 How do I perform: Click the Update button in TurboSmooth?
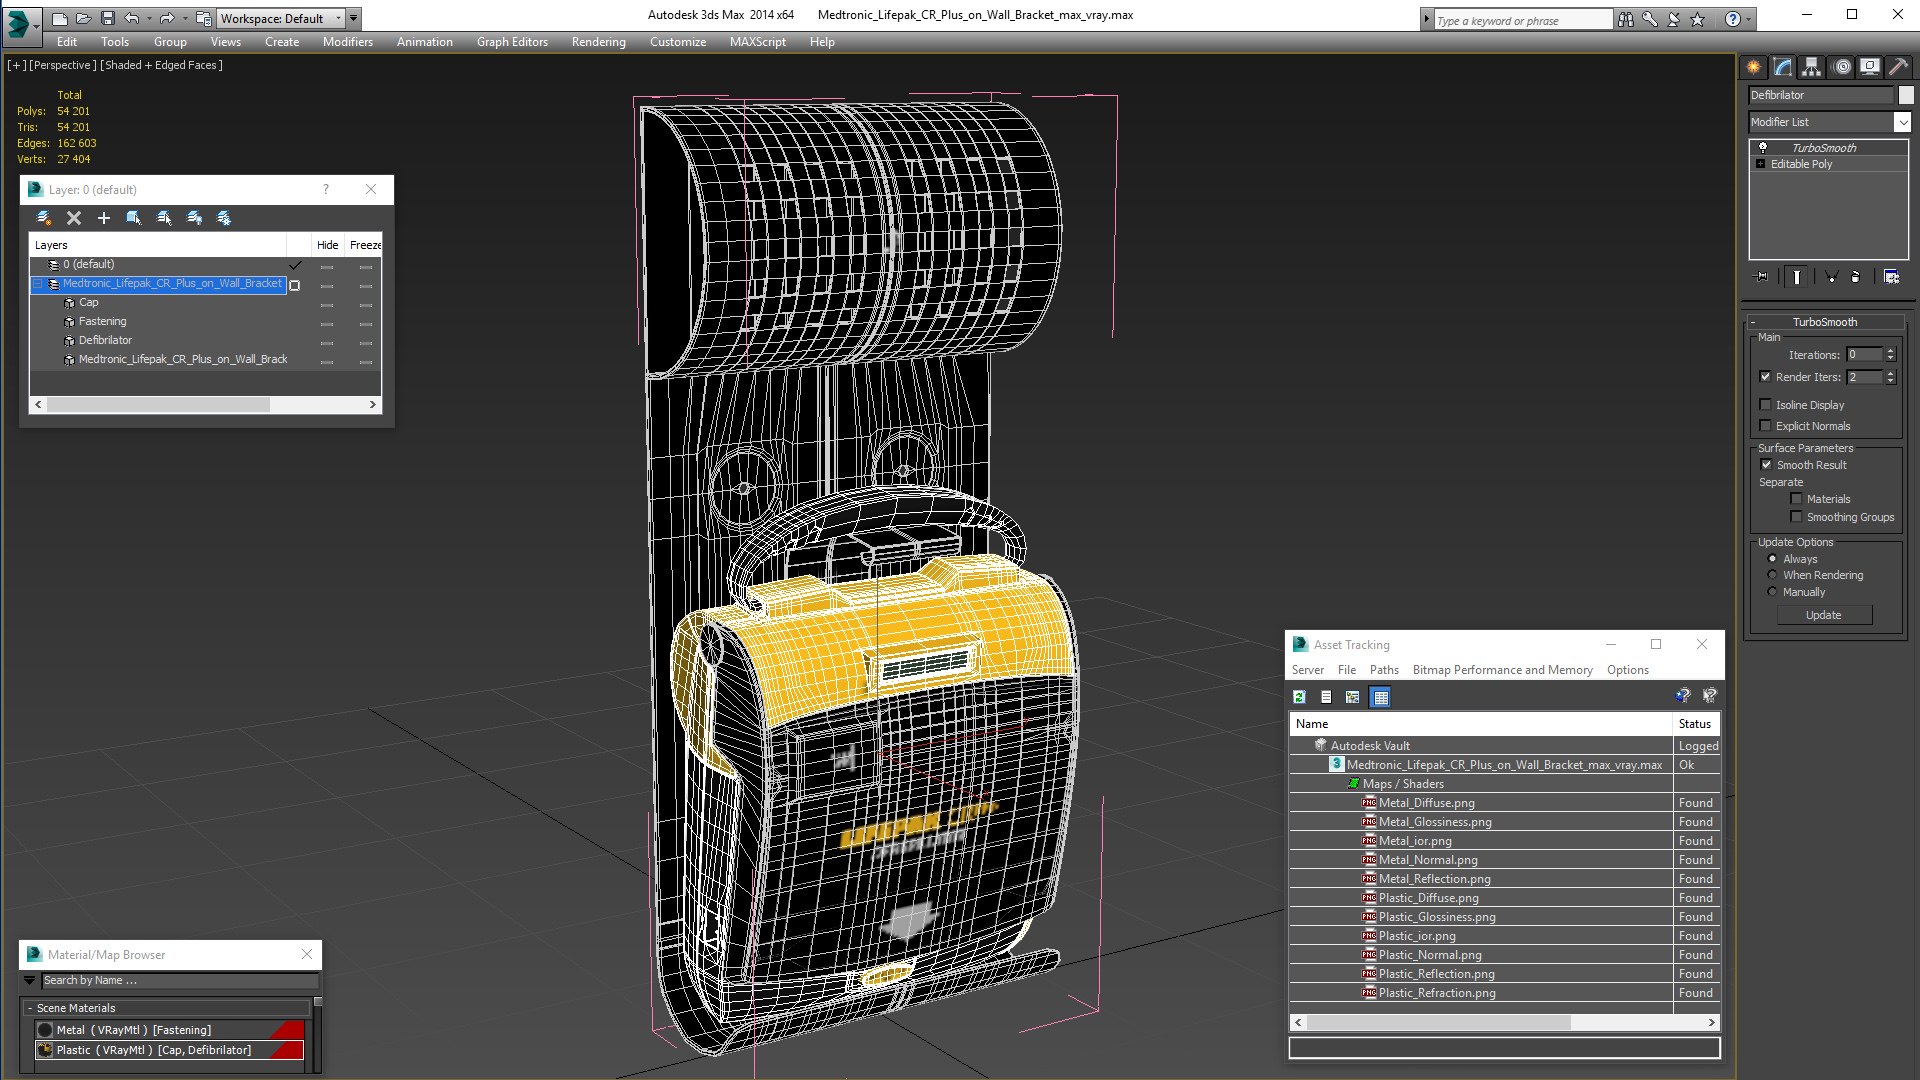pyautogui.click(x=1823, y=615)
